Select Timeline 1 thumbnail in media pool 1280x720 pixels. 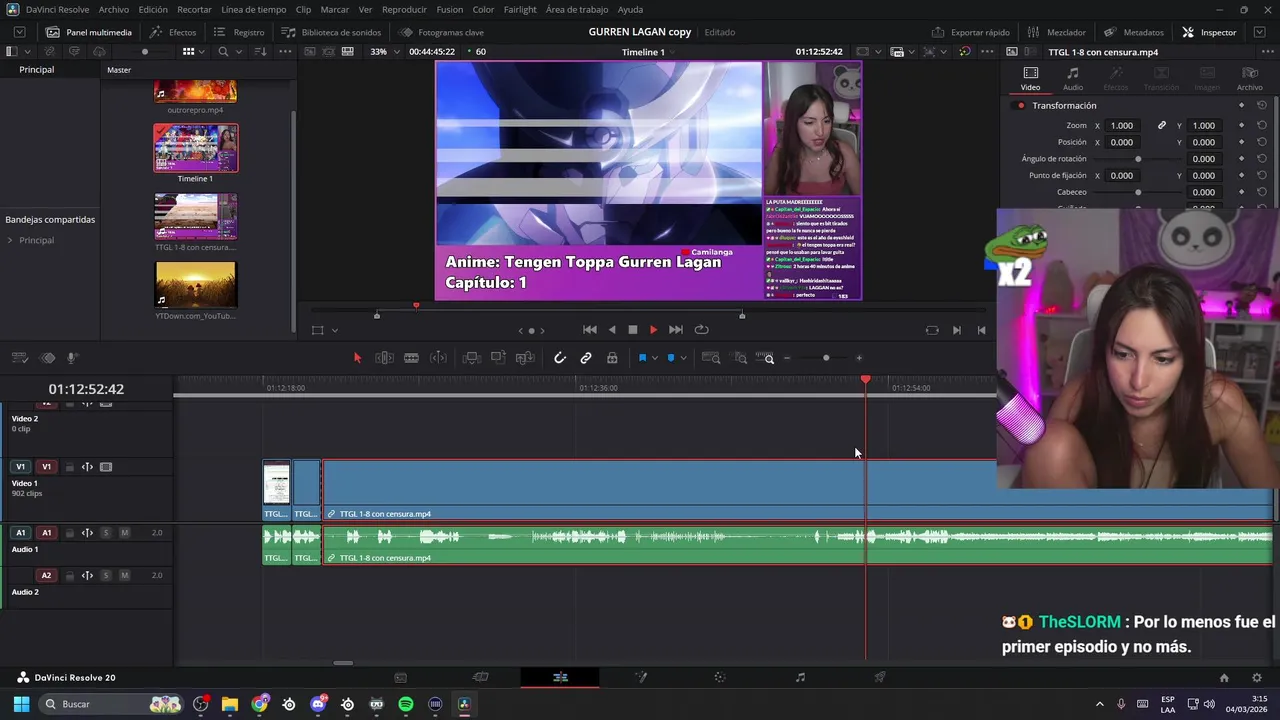click(x=196, y=148)
